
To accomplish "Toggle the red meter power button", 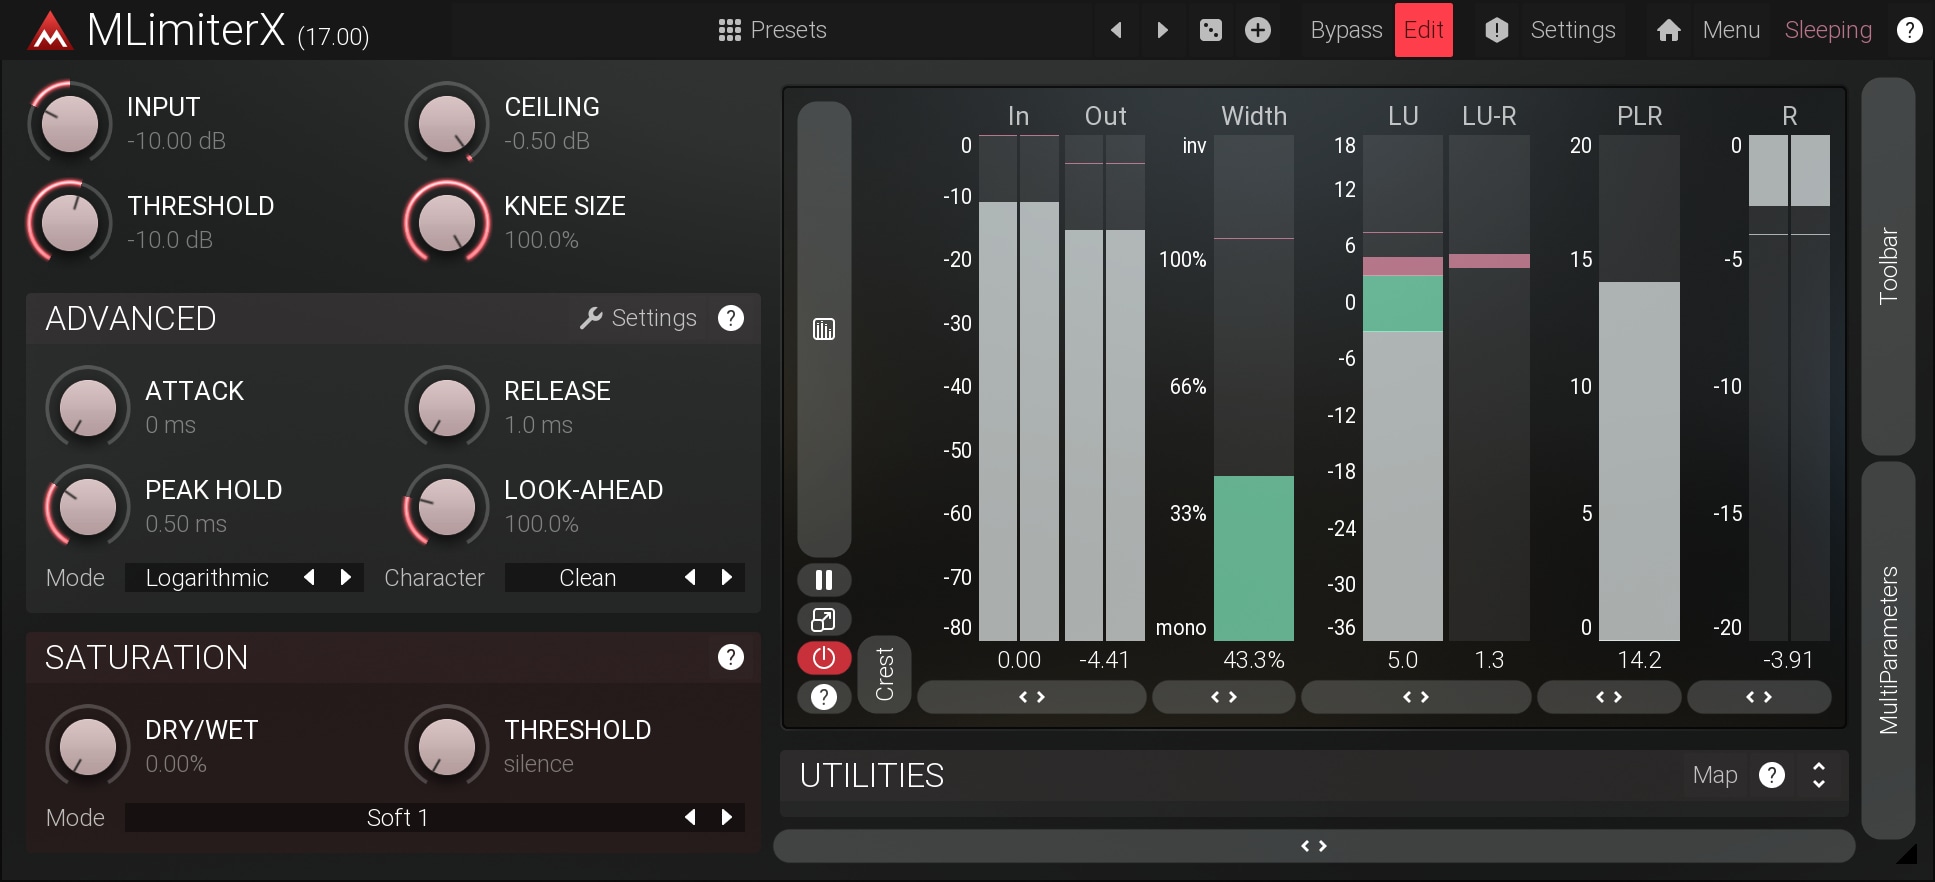I will tap(824, 658).
